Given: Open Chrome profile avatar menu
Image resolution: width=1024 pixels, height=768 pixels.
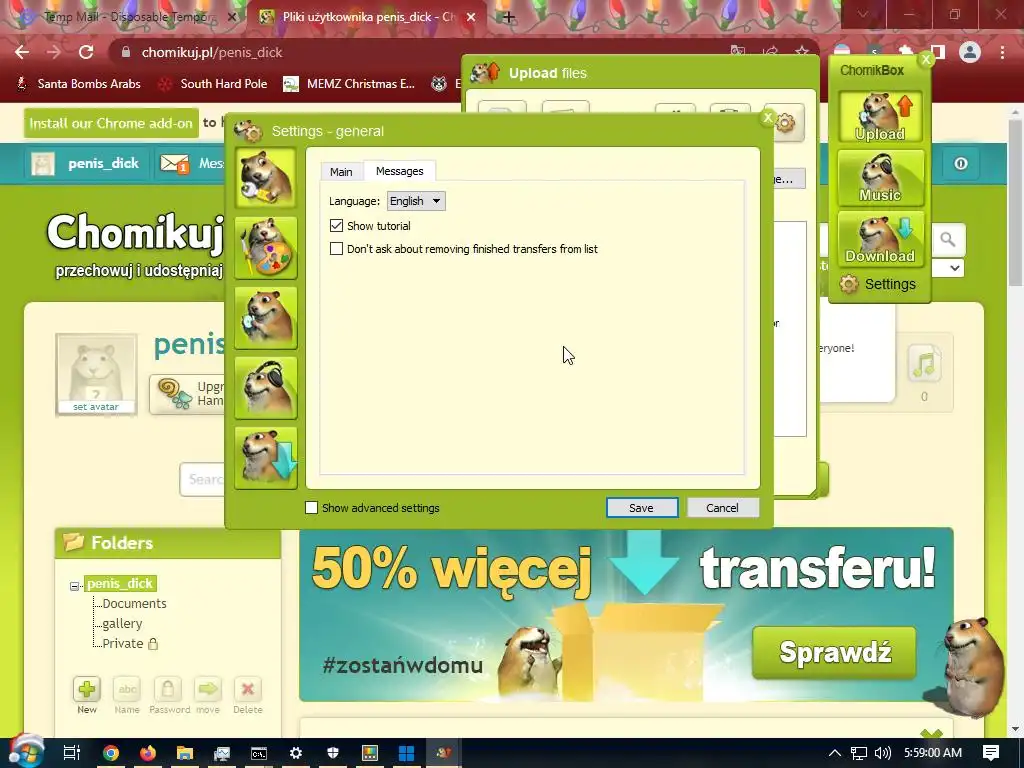Looking at the screenshot, I should coord(970,52).
